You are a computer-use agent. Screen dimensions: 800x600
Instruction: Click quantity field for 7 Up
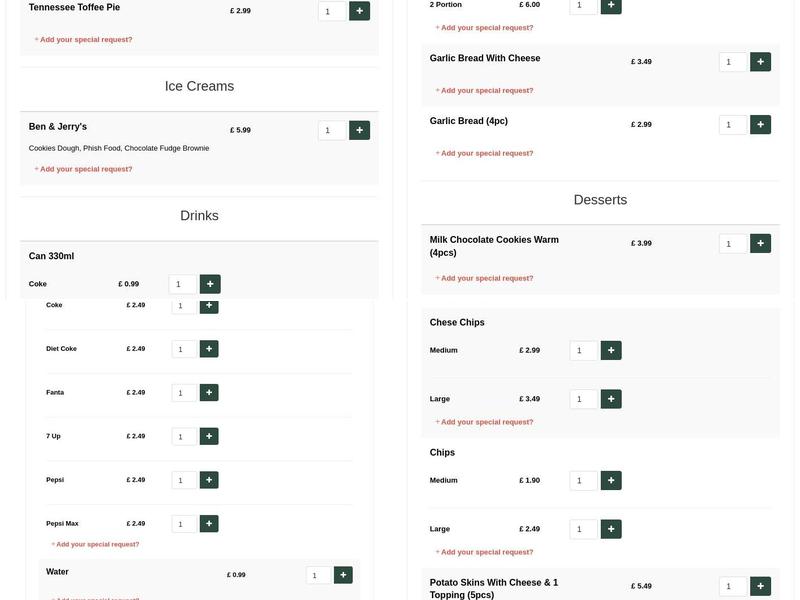coord(184,437)
